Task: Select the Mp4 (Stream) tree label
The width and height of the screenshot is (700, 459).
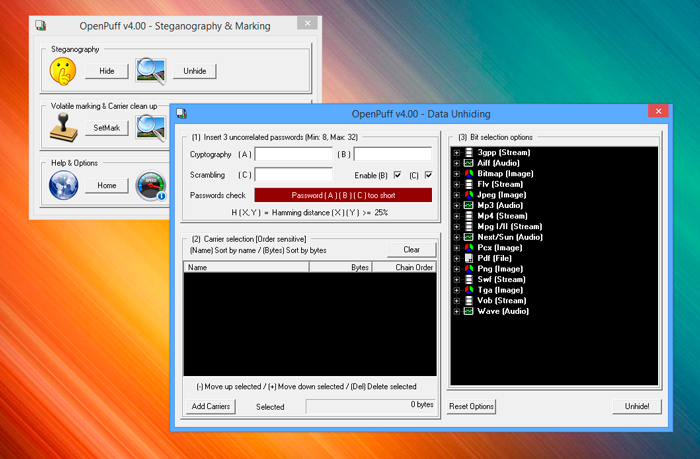Action: point(502,216)
